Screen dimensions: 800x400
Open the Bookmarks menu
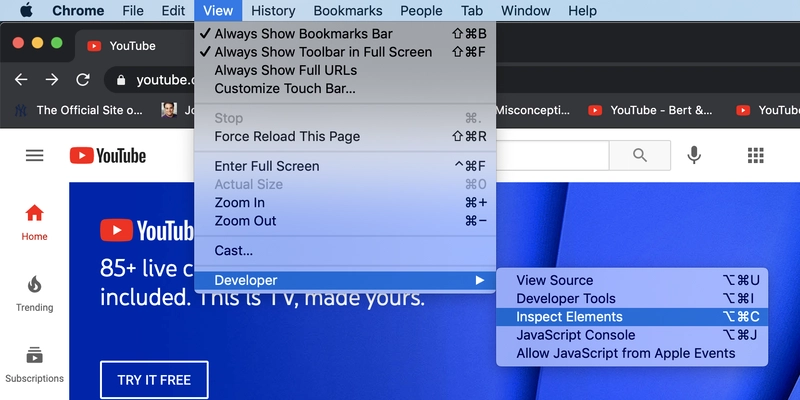click(x=347, y=11)
